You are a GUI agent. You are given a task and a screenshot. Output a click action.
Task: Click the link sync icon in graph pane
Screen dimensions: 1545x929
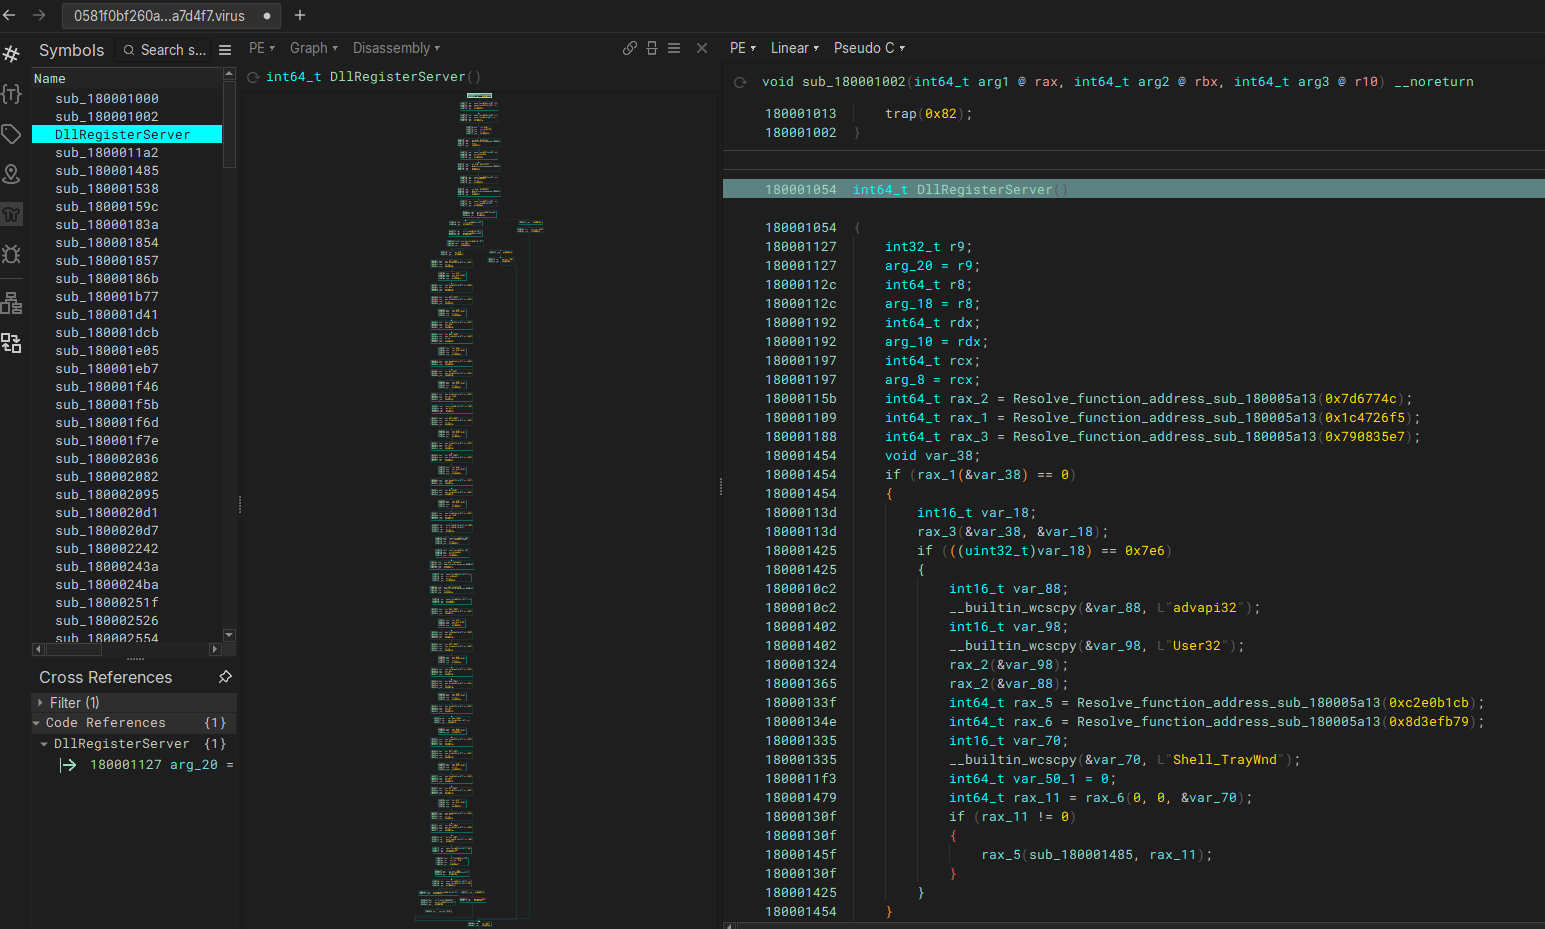630,48
